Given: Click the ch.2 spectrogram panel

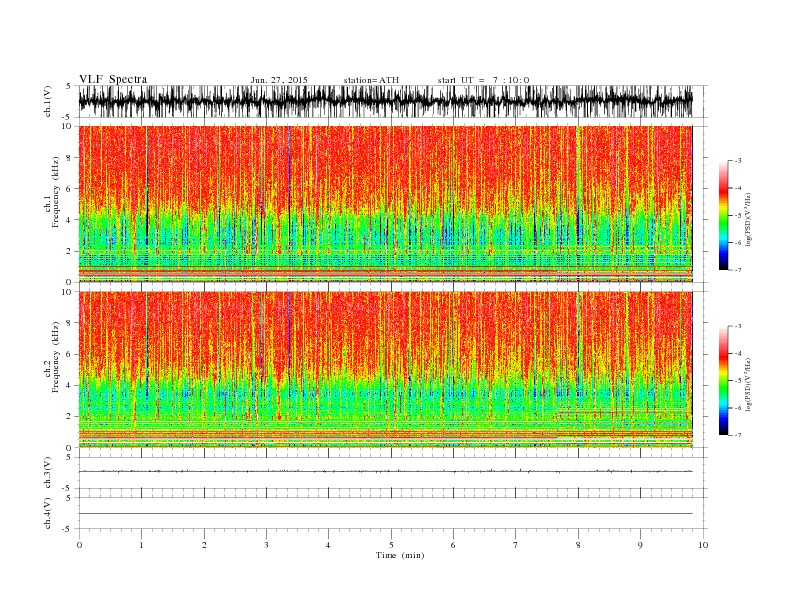Looking at the screenshot, I should coord(386,370).
